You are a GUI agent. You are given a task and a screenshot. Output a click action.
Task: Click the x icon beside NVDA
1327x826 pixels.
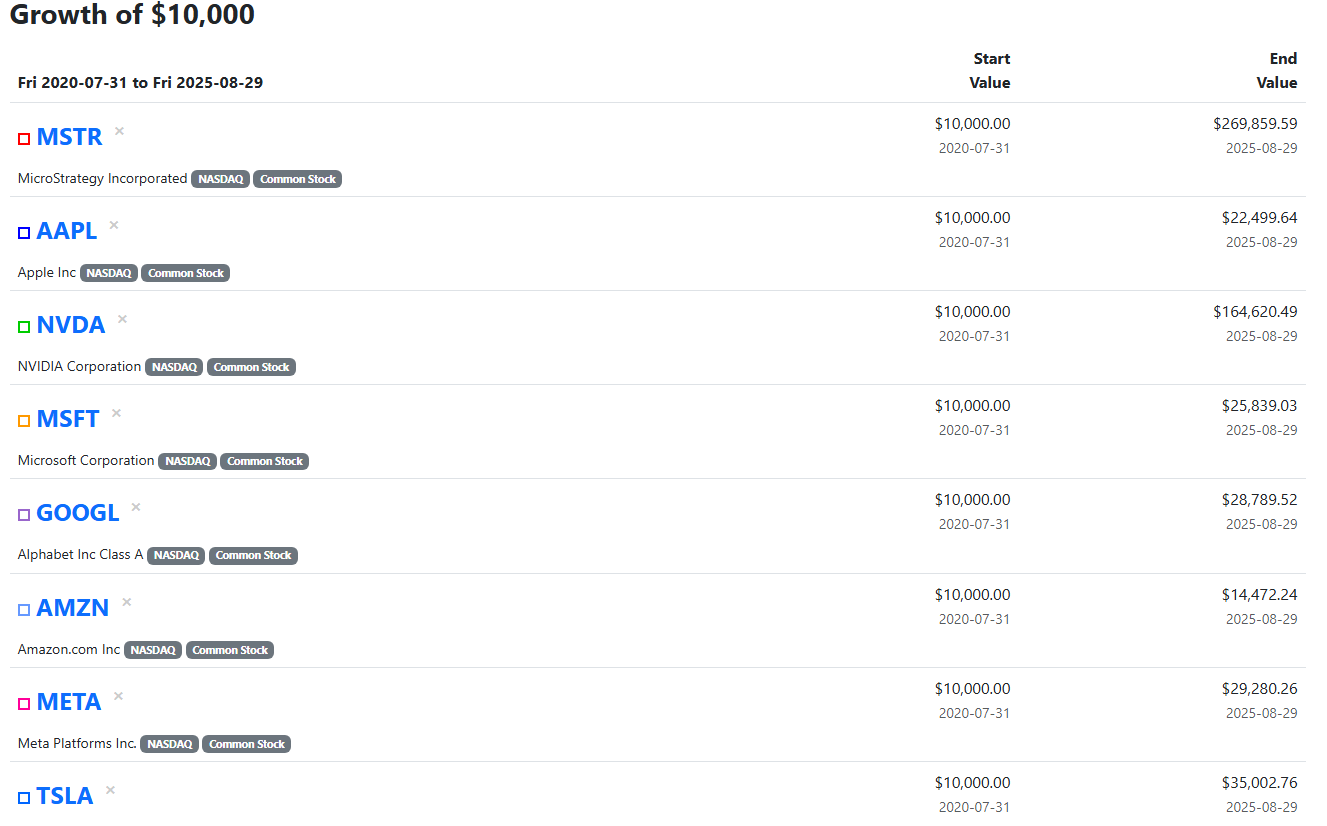[122, 319]
